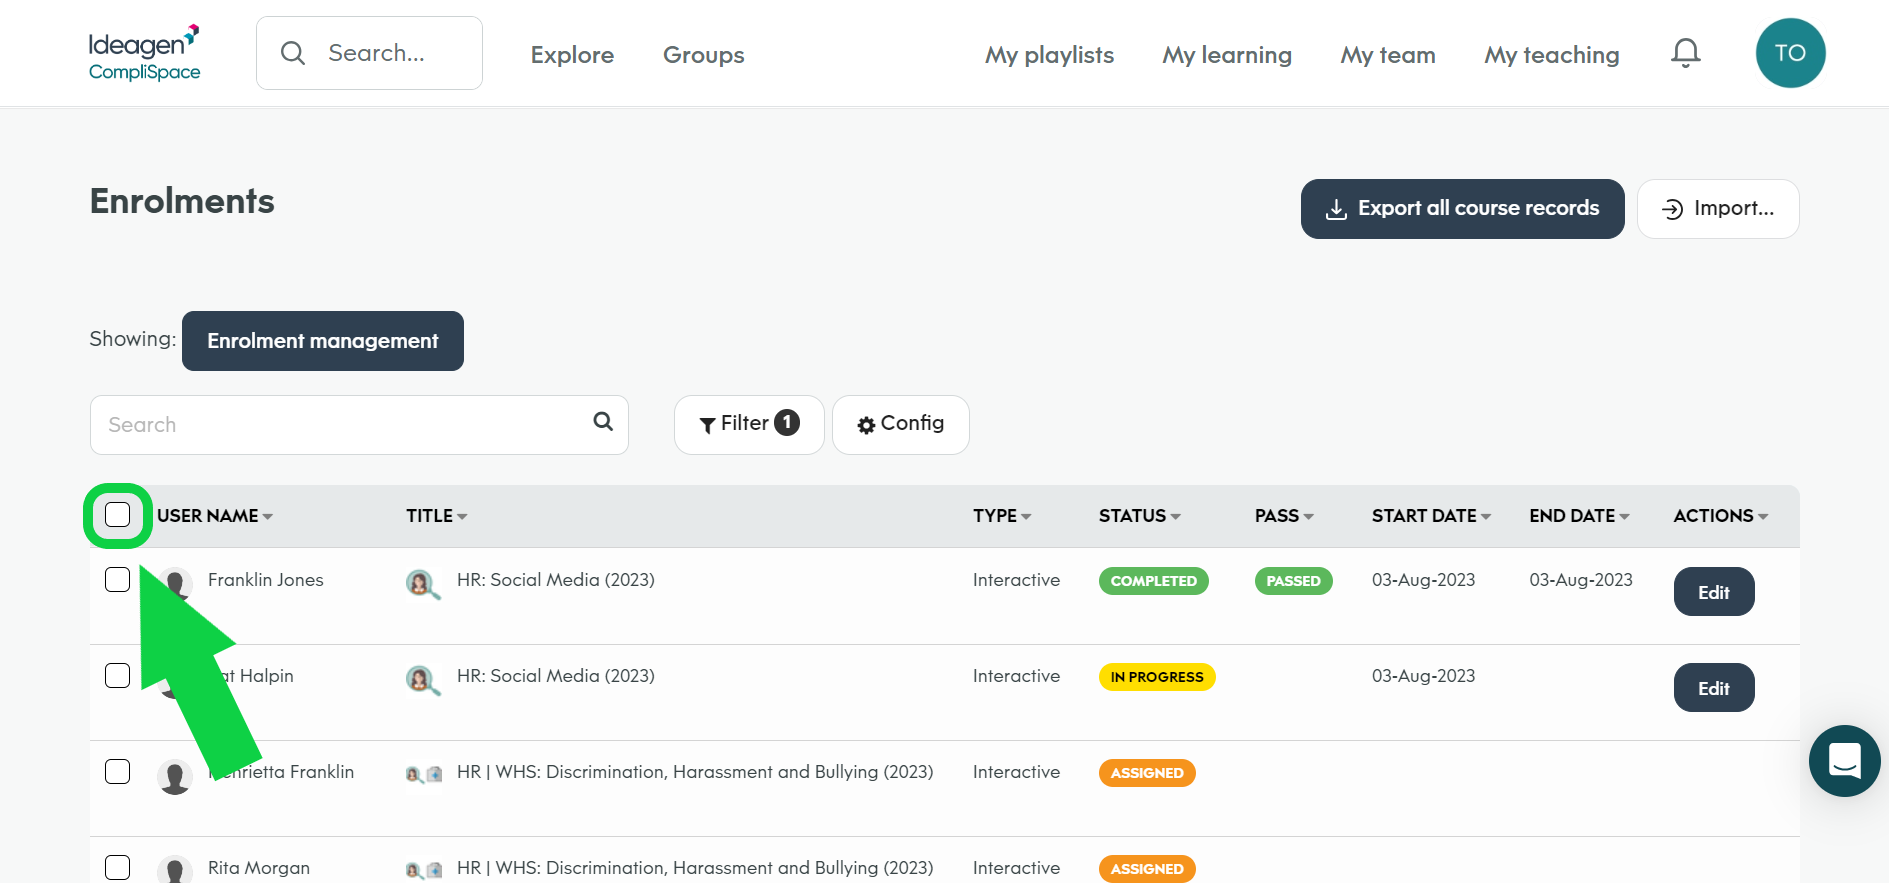
Task: Open My learning
Action: [1227, 55]
